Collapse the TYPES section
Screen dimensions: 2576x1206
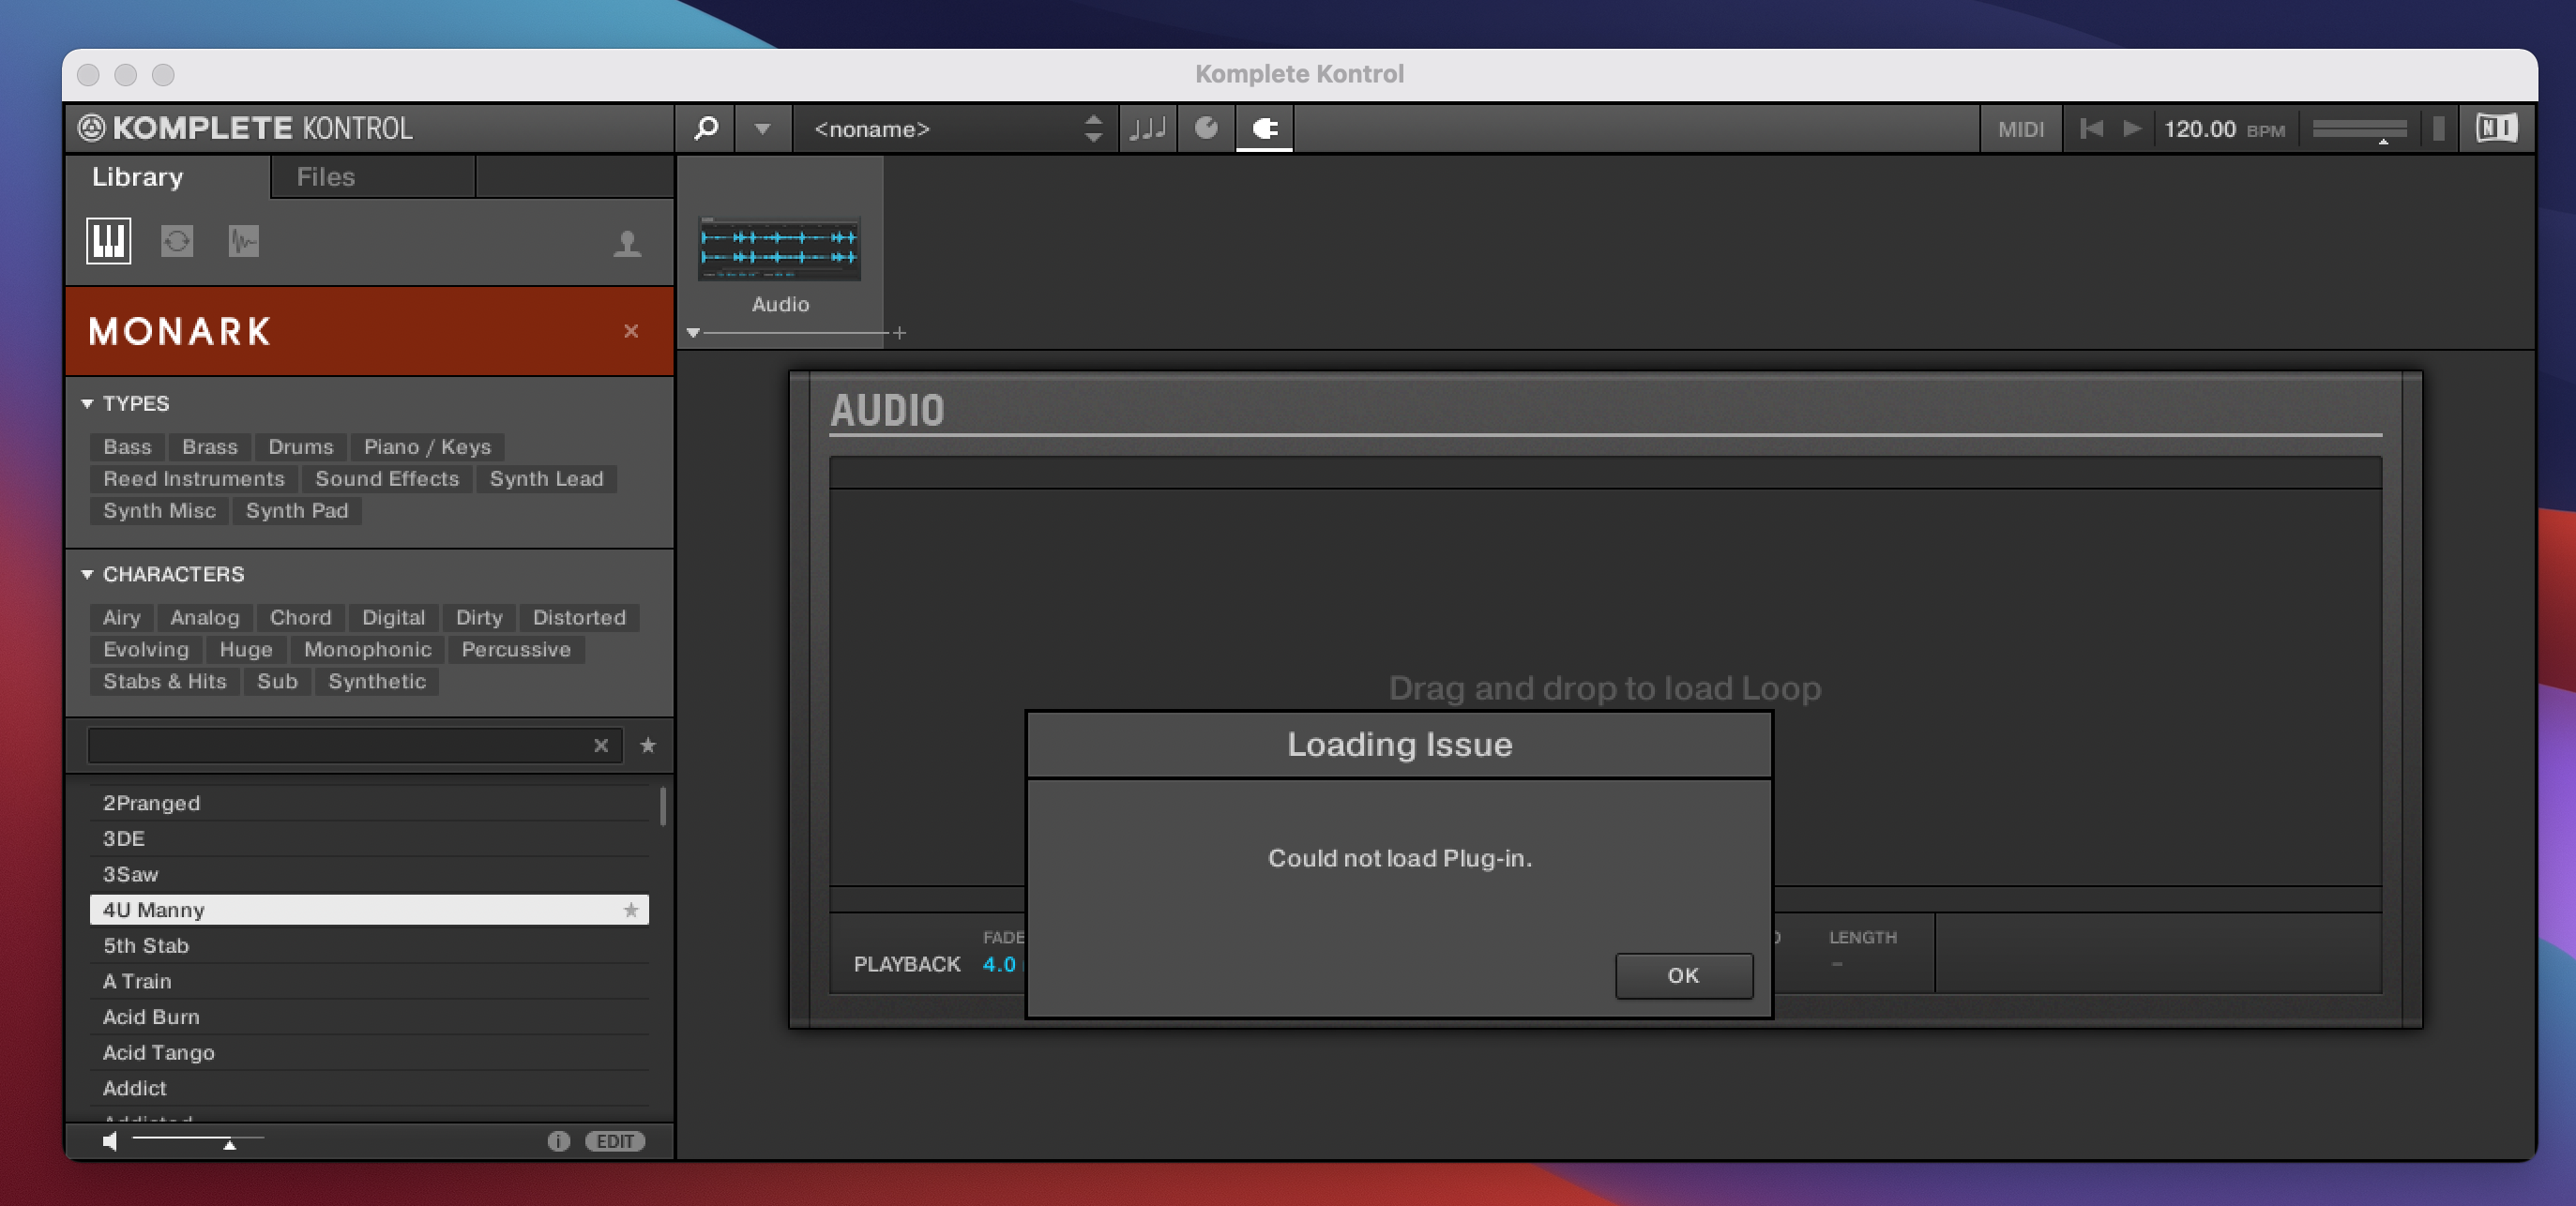point(87,403)
